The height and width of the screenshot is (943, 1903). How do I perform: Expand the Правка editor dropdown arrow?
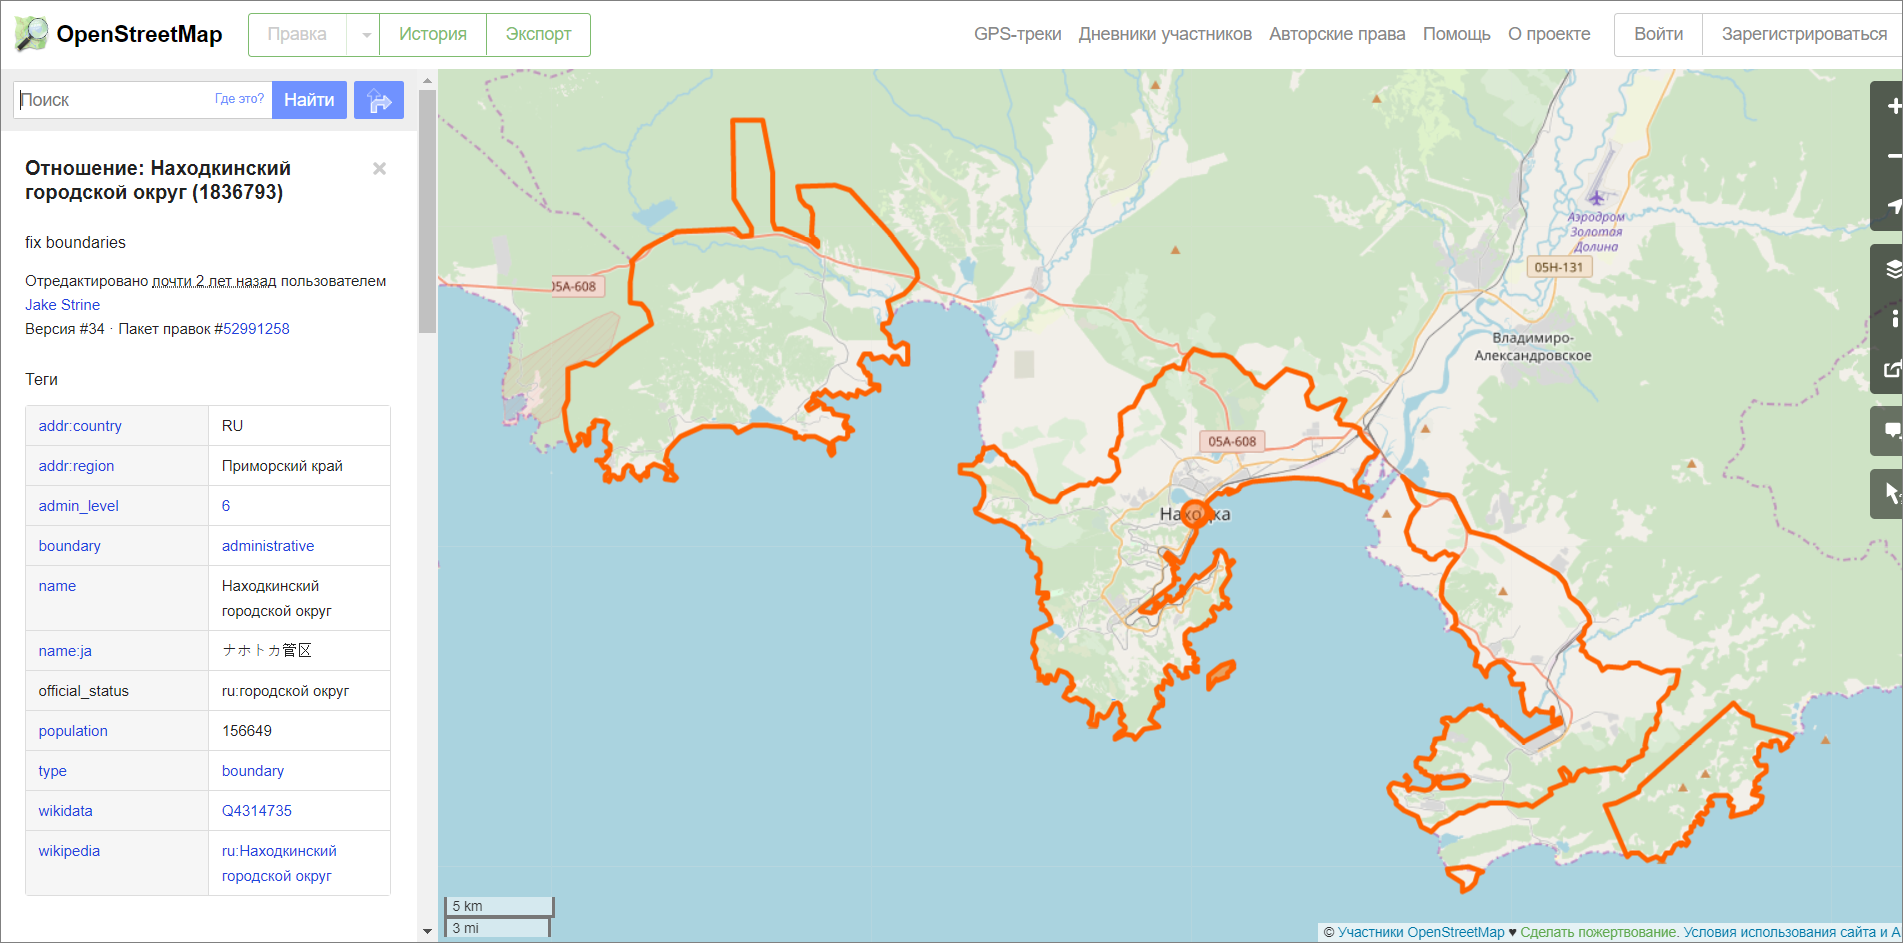coord(364,35)
